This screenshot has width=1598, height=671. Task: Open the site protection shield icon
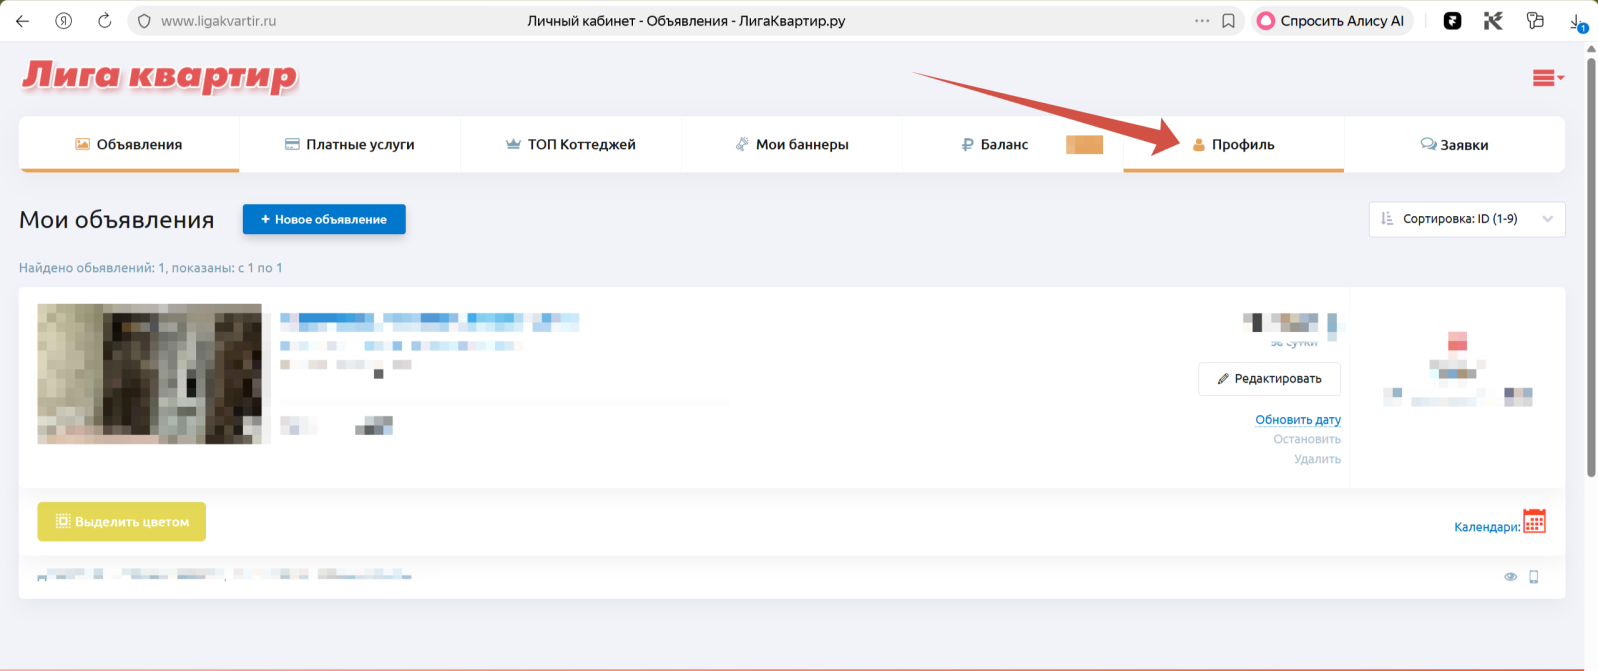tap(144, 21)
